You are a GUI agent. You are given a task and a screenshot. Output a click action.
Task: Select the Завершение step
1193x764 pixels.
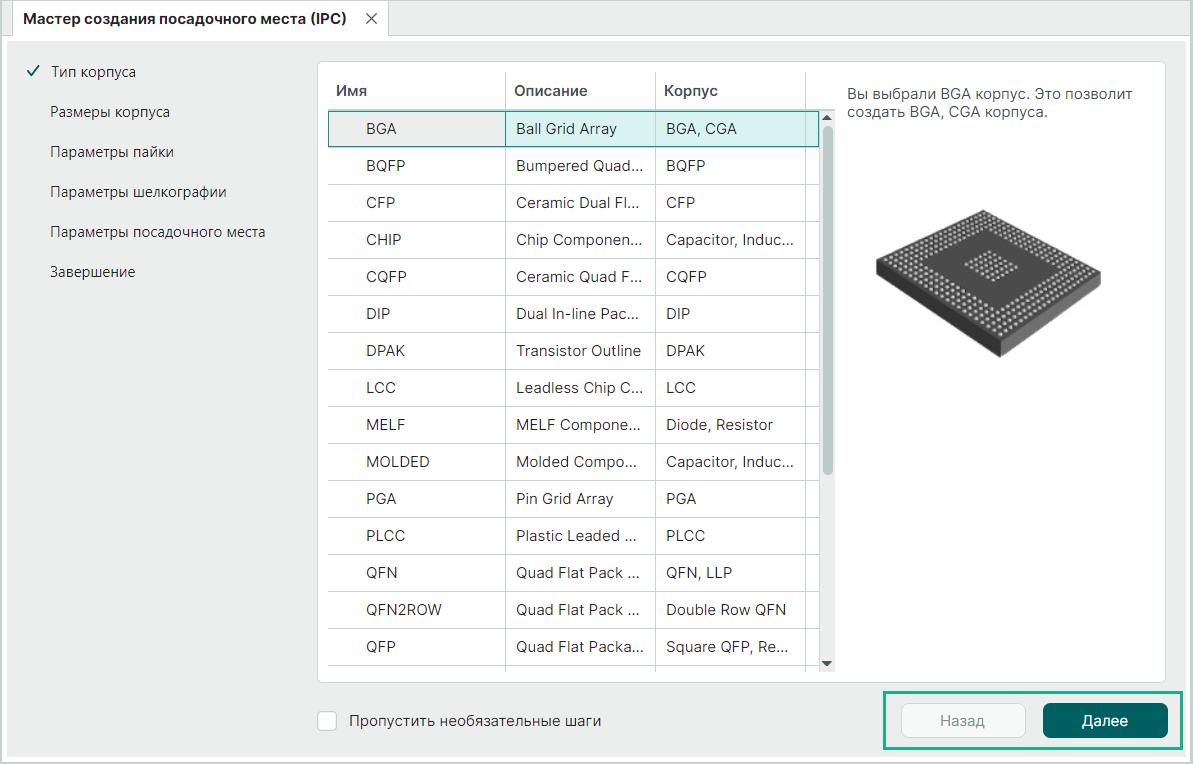[x=92, y=272]
